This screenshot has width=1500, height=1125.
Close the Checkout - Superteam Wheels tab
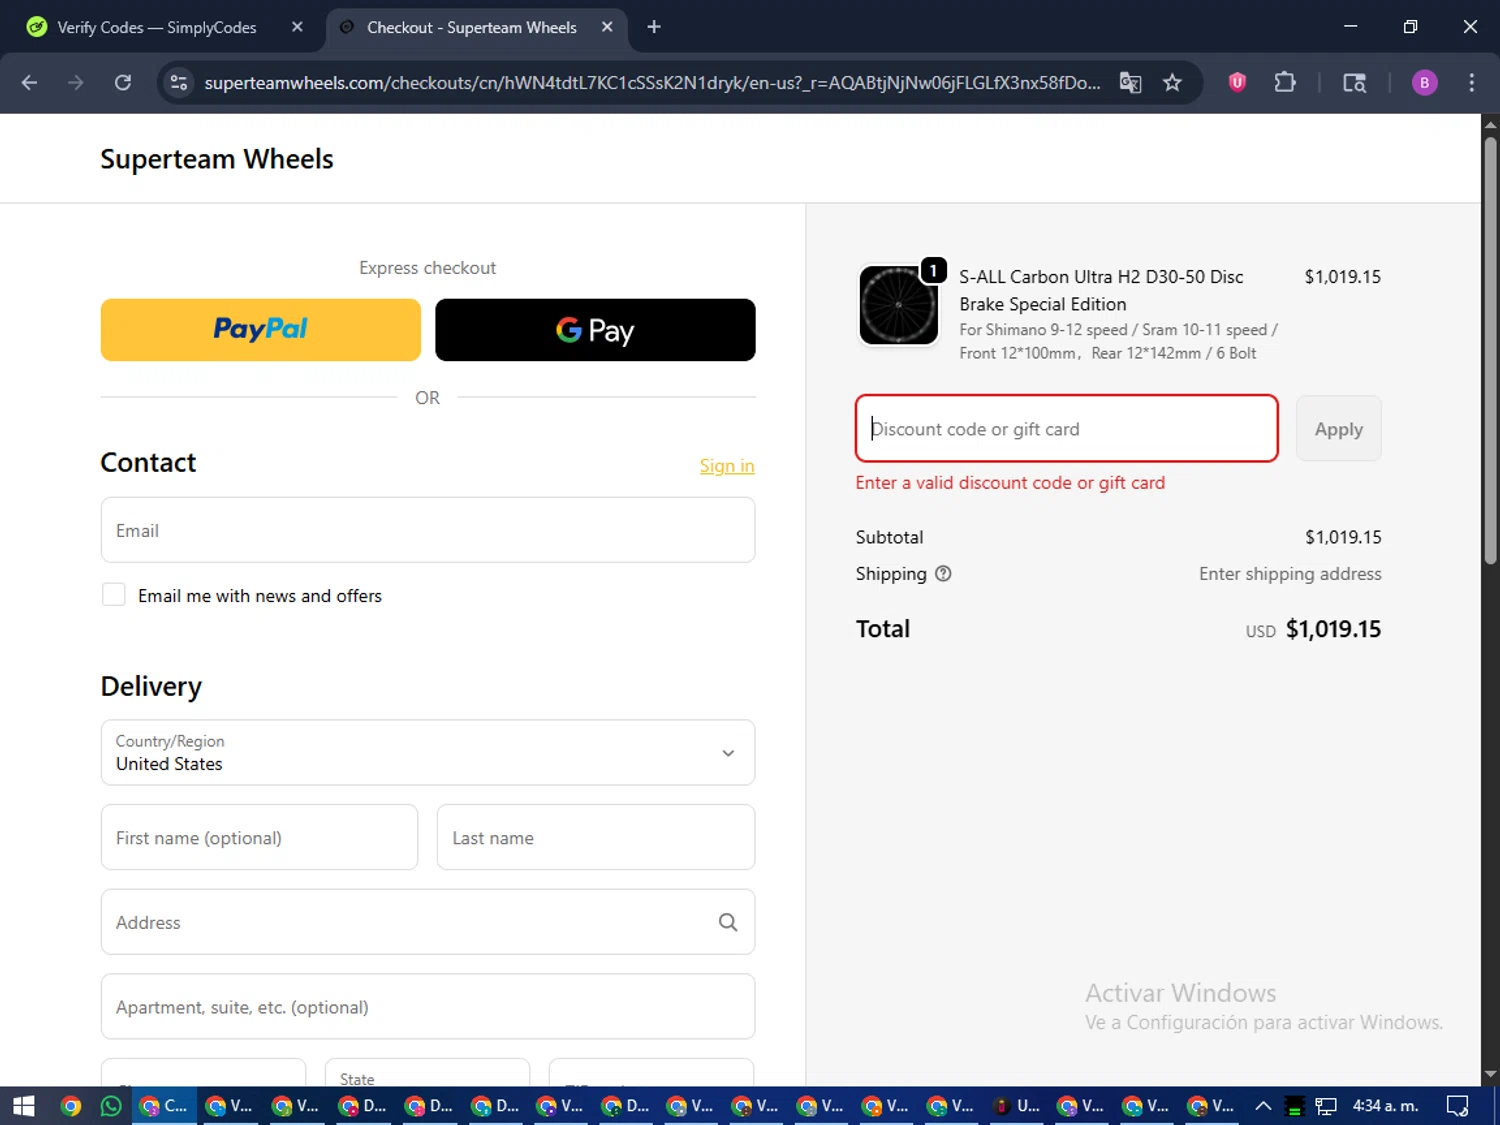[607, 27]
